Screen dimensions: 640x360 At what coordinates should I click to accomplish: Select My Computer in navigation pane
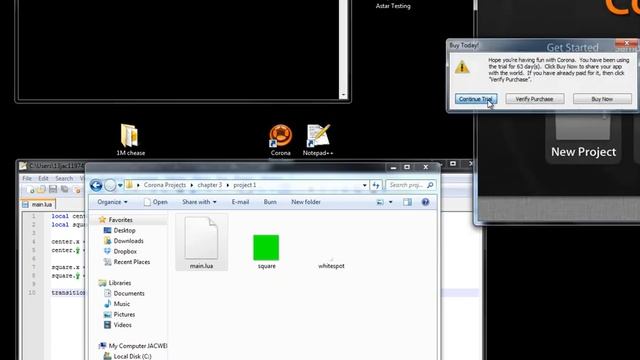point(133,346)
